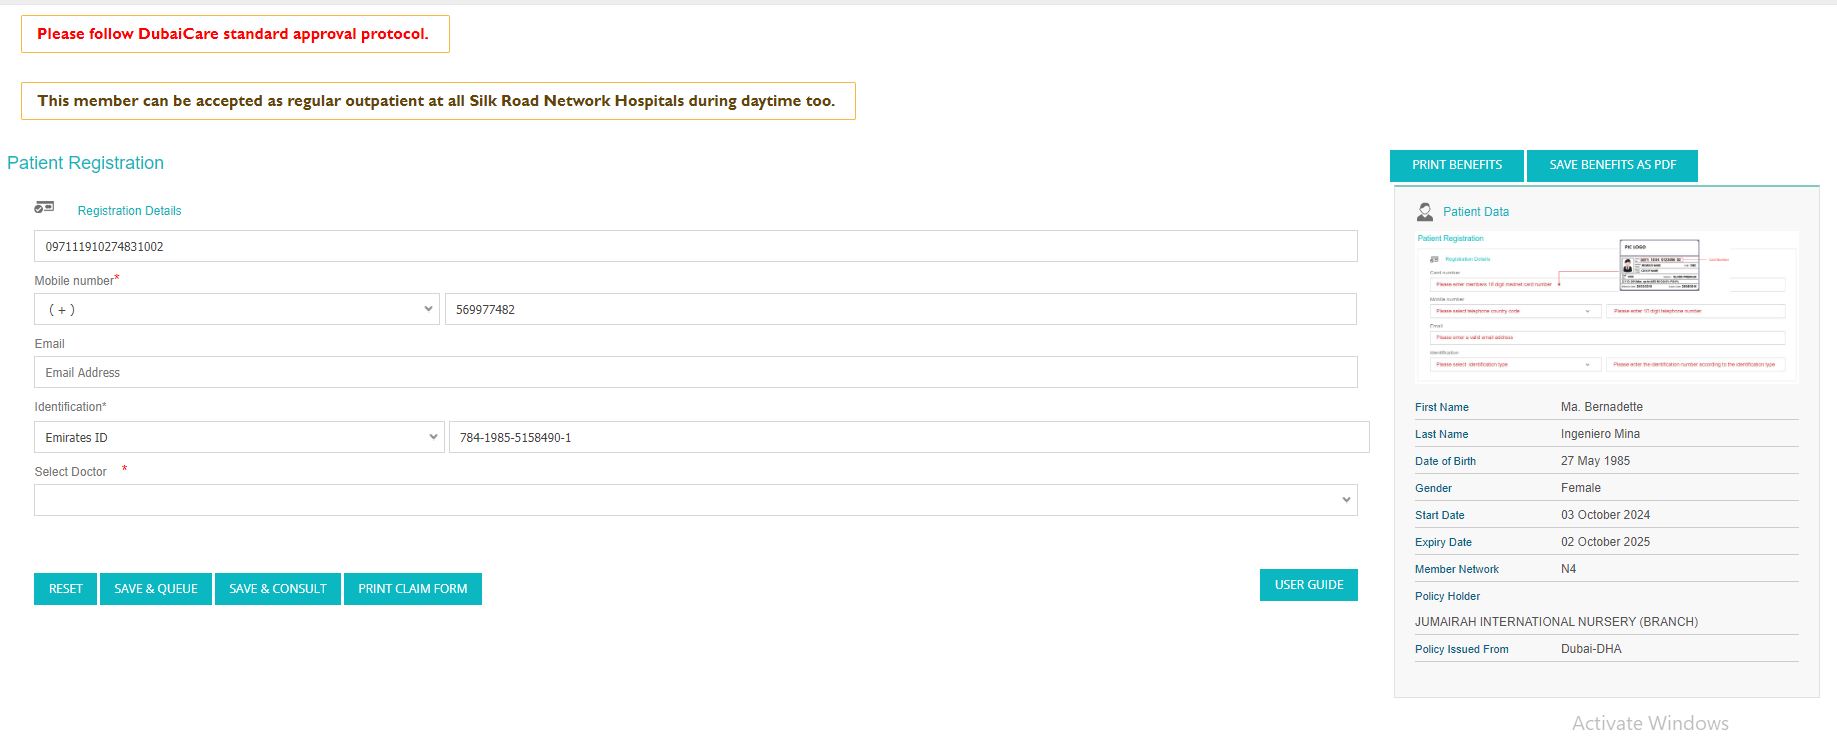Expand the Select Doctor dropdown
The height and width of the screenshot is (738, 1837).
click(696, 500)
